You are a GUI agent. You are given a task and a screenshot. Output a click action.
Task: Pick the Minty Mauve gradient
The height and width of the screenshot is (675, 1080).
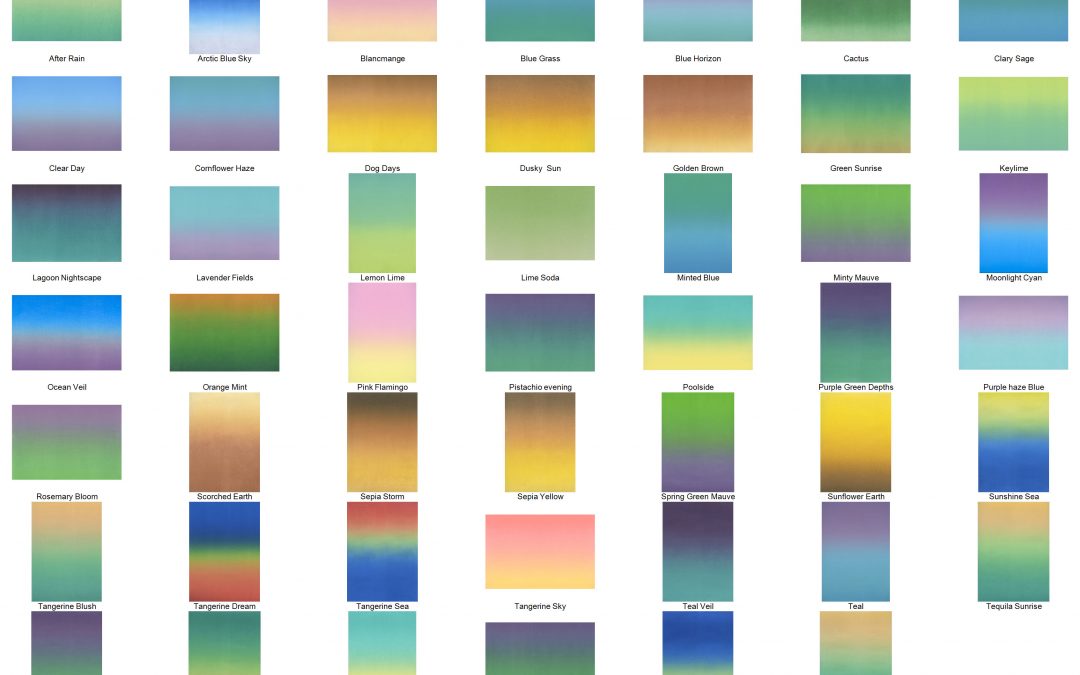[x=855, y=222]
